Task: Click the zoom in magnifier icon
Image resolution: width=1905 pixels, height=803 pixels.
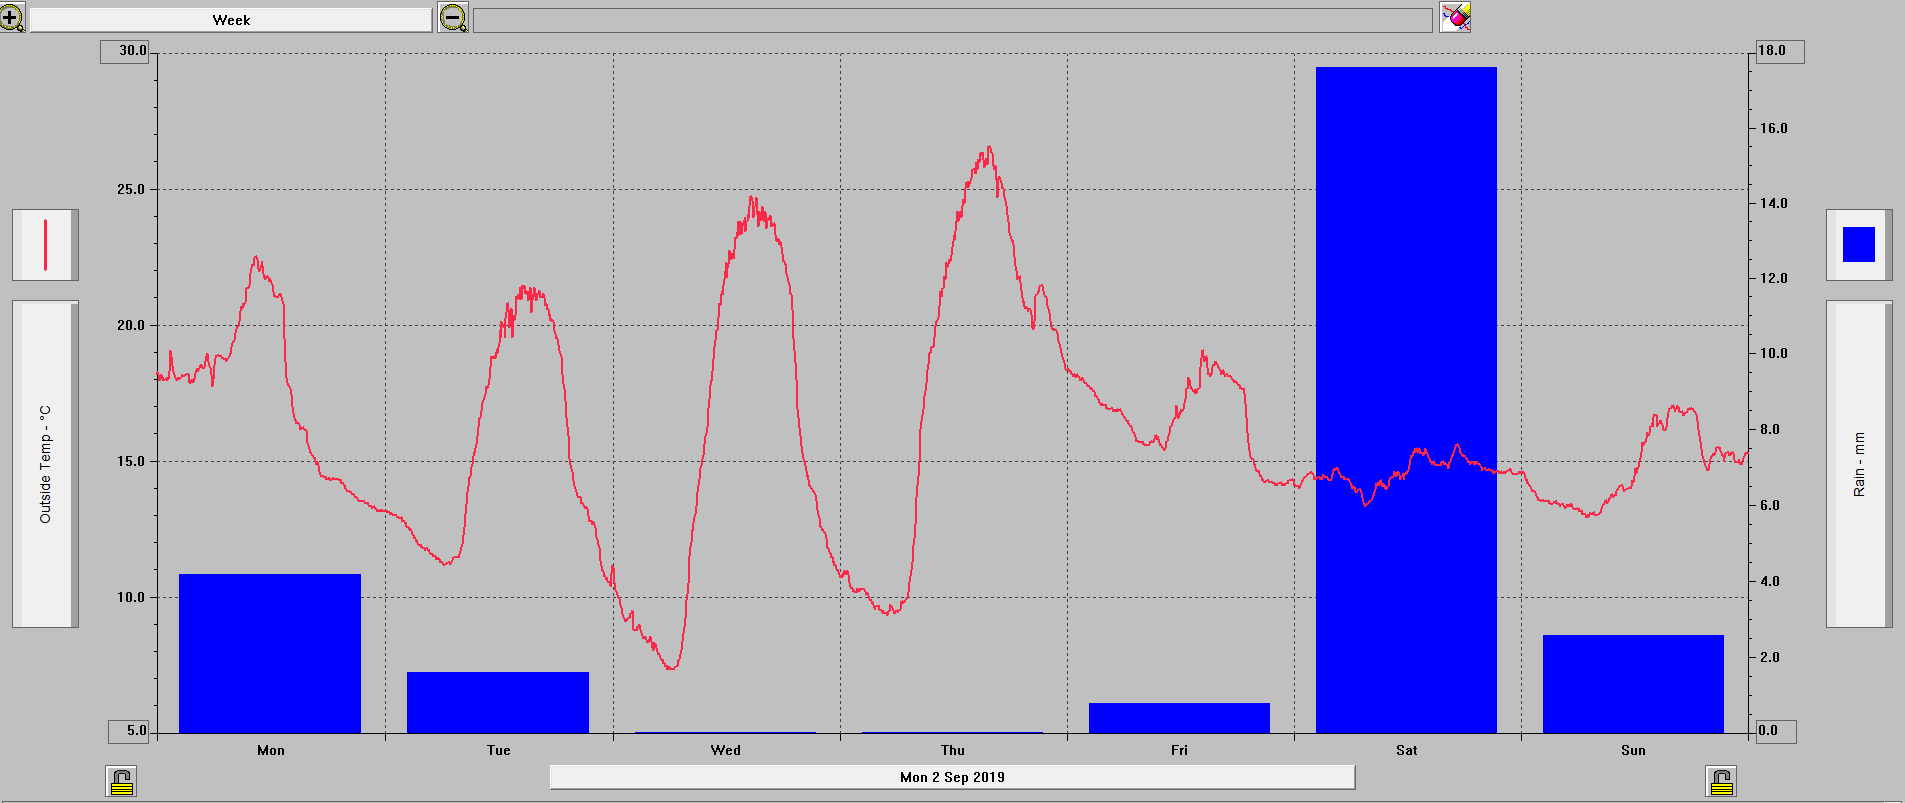Action: 12,18
